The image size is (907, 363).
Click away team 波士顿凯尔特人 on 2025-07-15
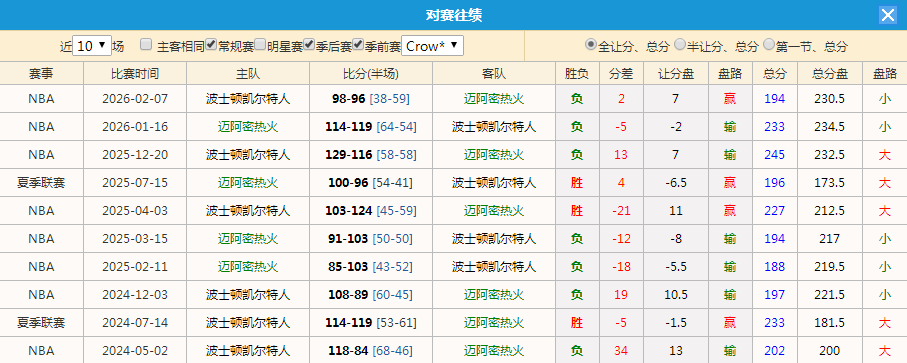click(x=494, y=183)
